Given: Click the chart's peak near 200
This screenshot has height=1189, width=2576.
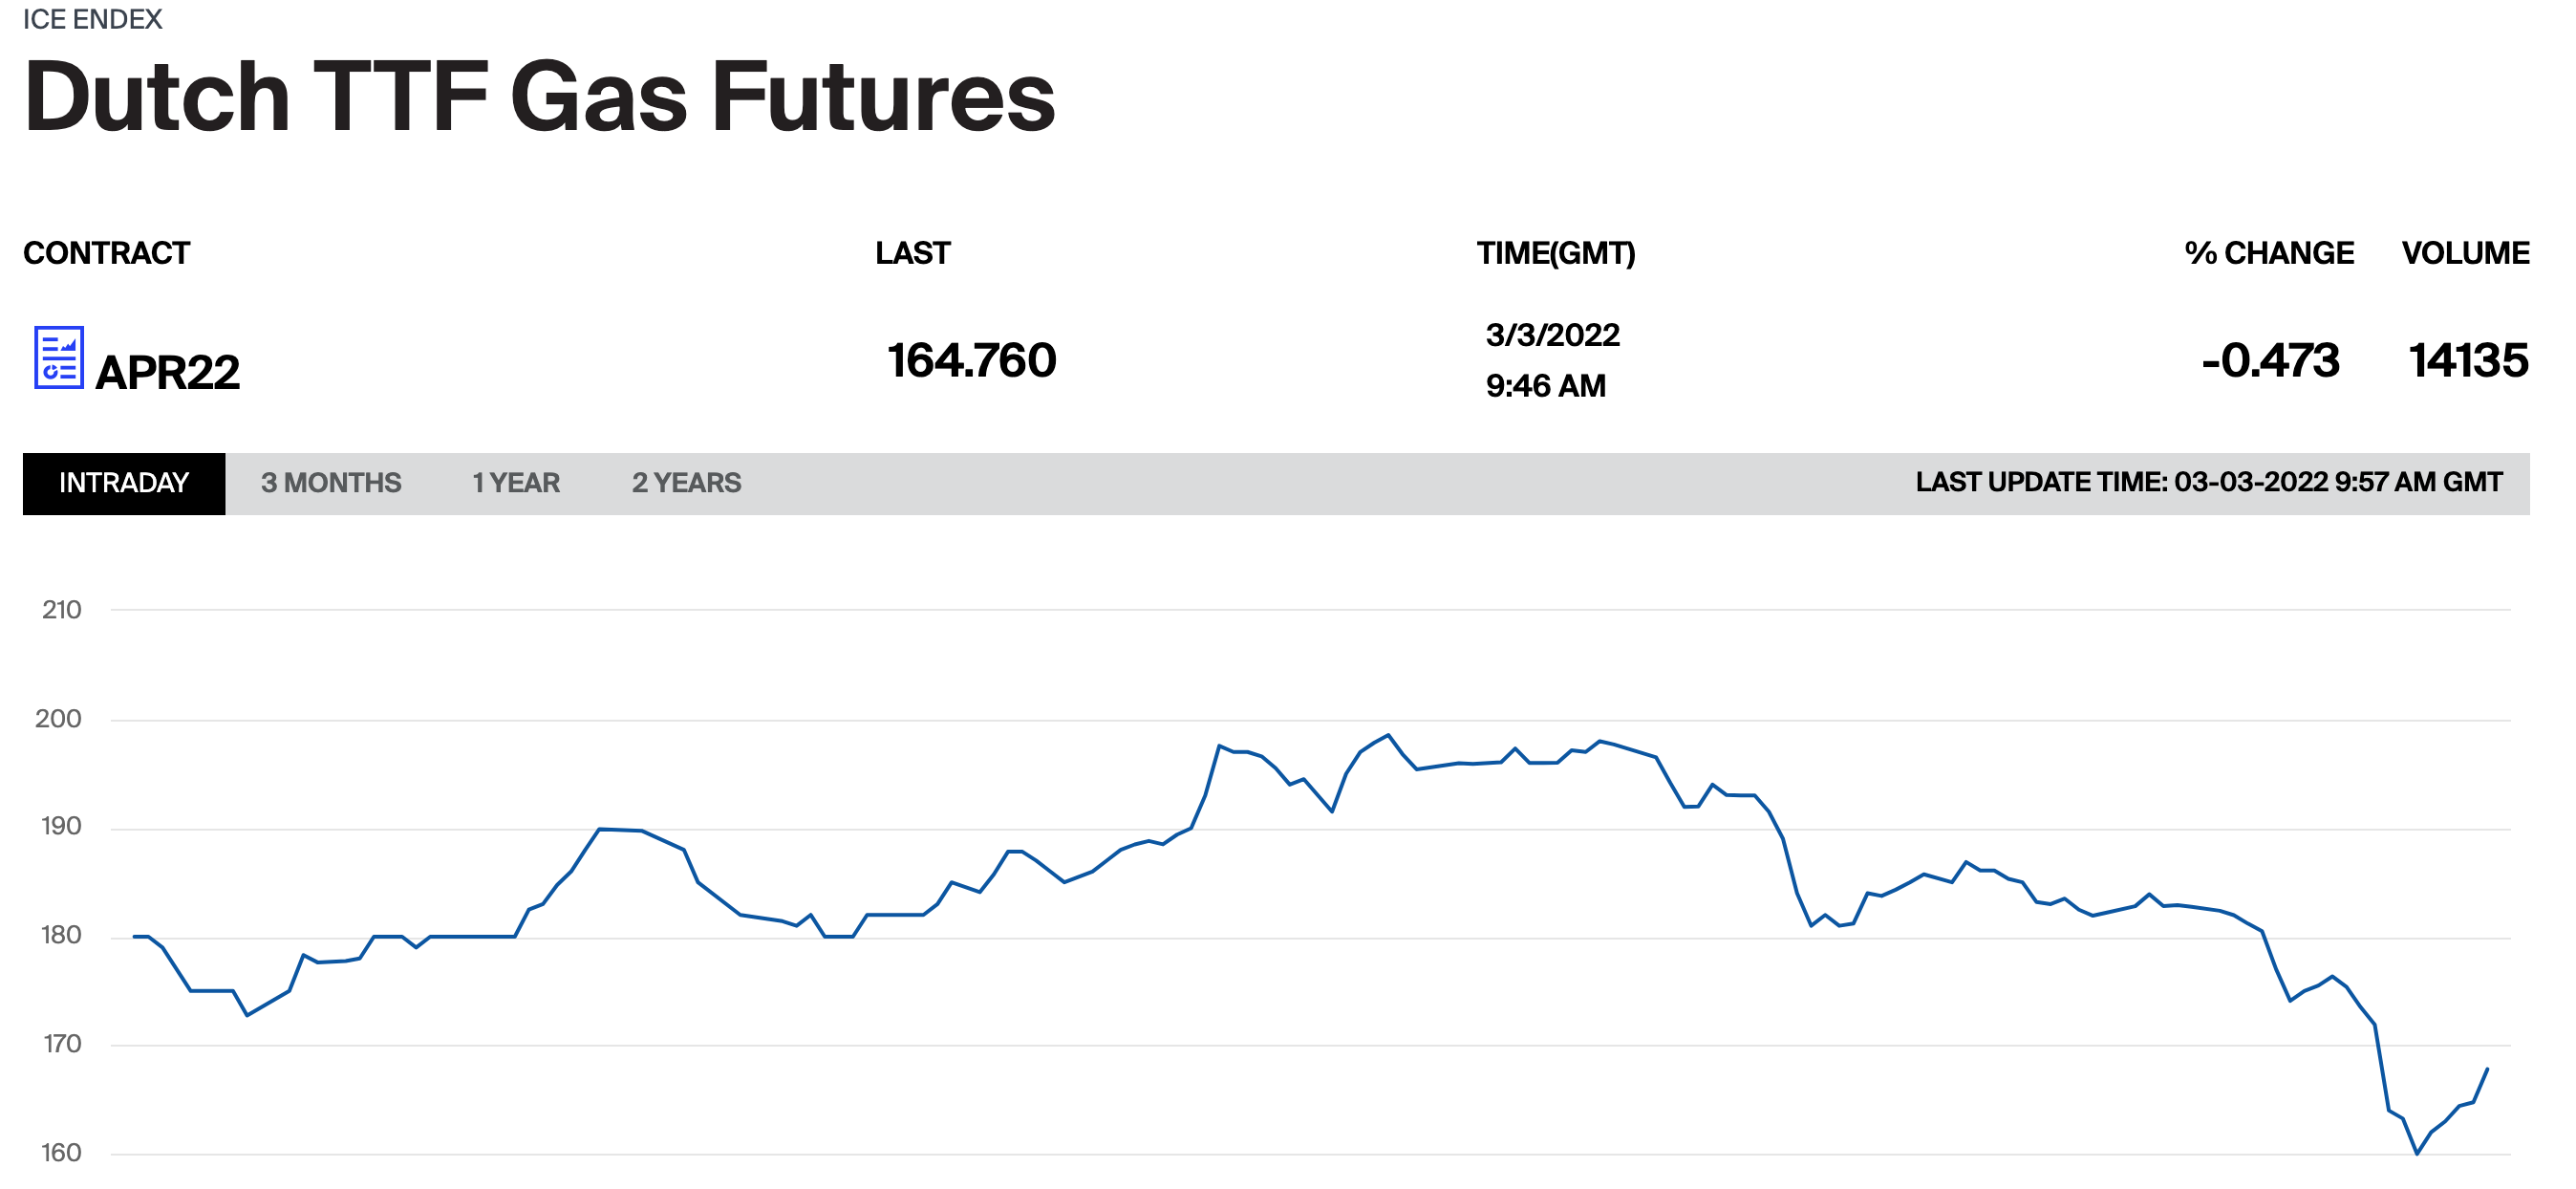Looking at the screenshot, I should point(1388,735).
